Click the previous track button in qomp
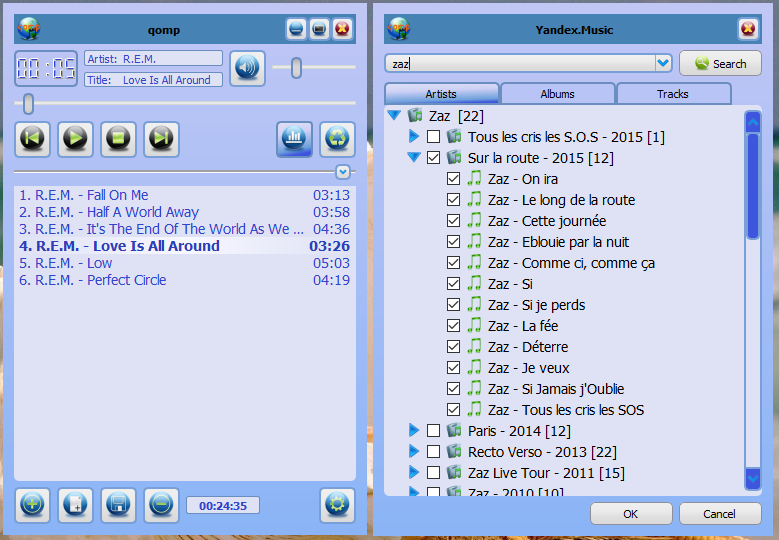The height and width of the screenshot is (540, 779). click(x=32, y=139)
